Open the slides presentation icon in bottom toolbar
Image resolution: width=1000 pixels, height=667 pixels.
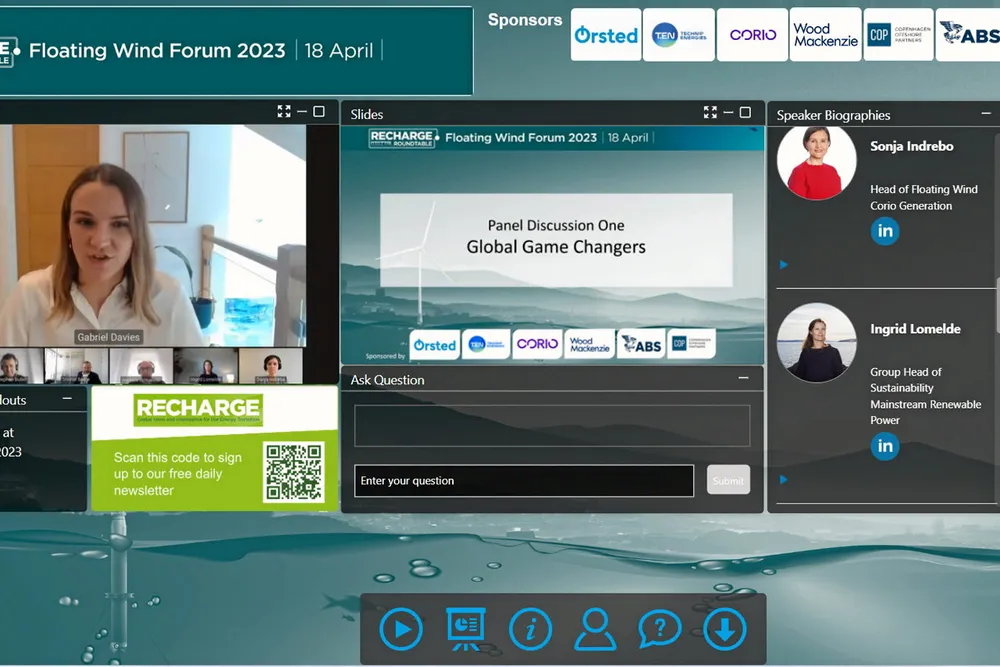point(465,629)
